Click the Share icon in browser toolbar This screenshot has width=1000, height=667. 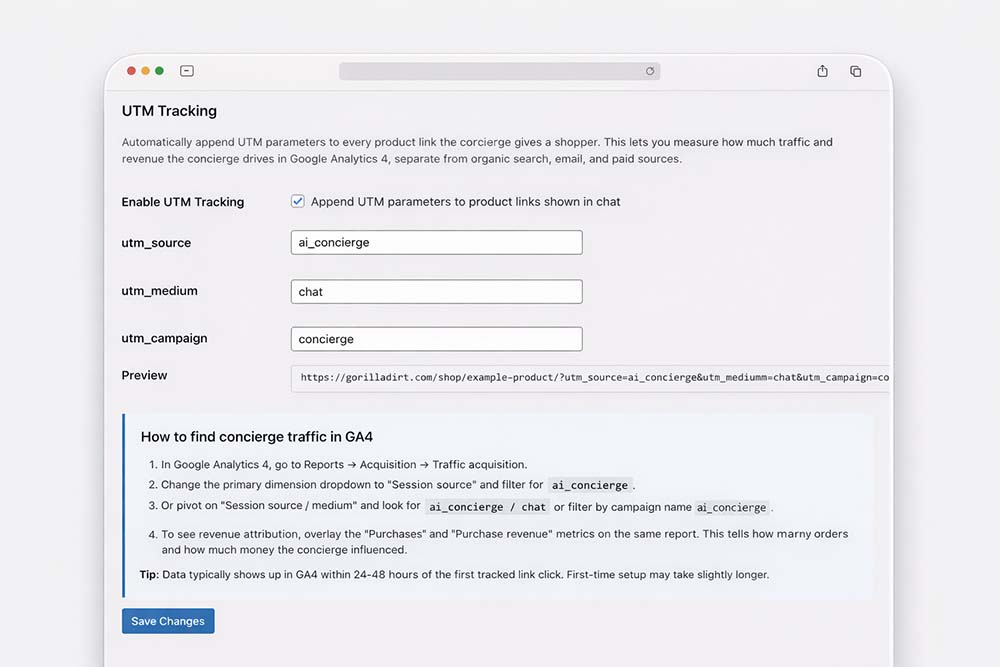(x=822, y=71)
